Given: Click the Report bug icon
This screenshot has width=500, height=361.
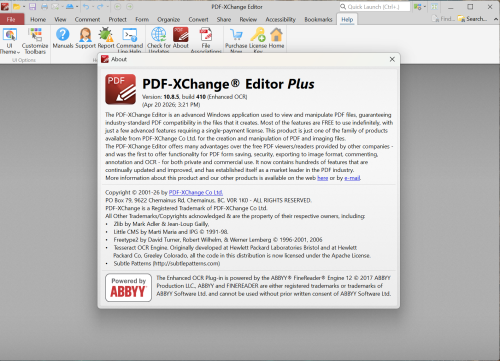Looking at the screenshot, I should (x=106, y=34).
